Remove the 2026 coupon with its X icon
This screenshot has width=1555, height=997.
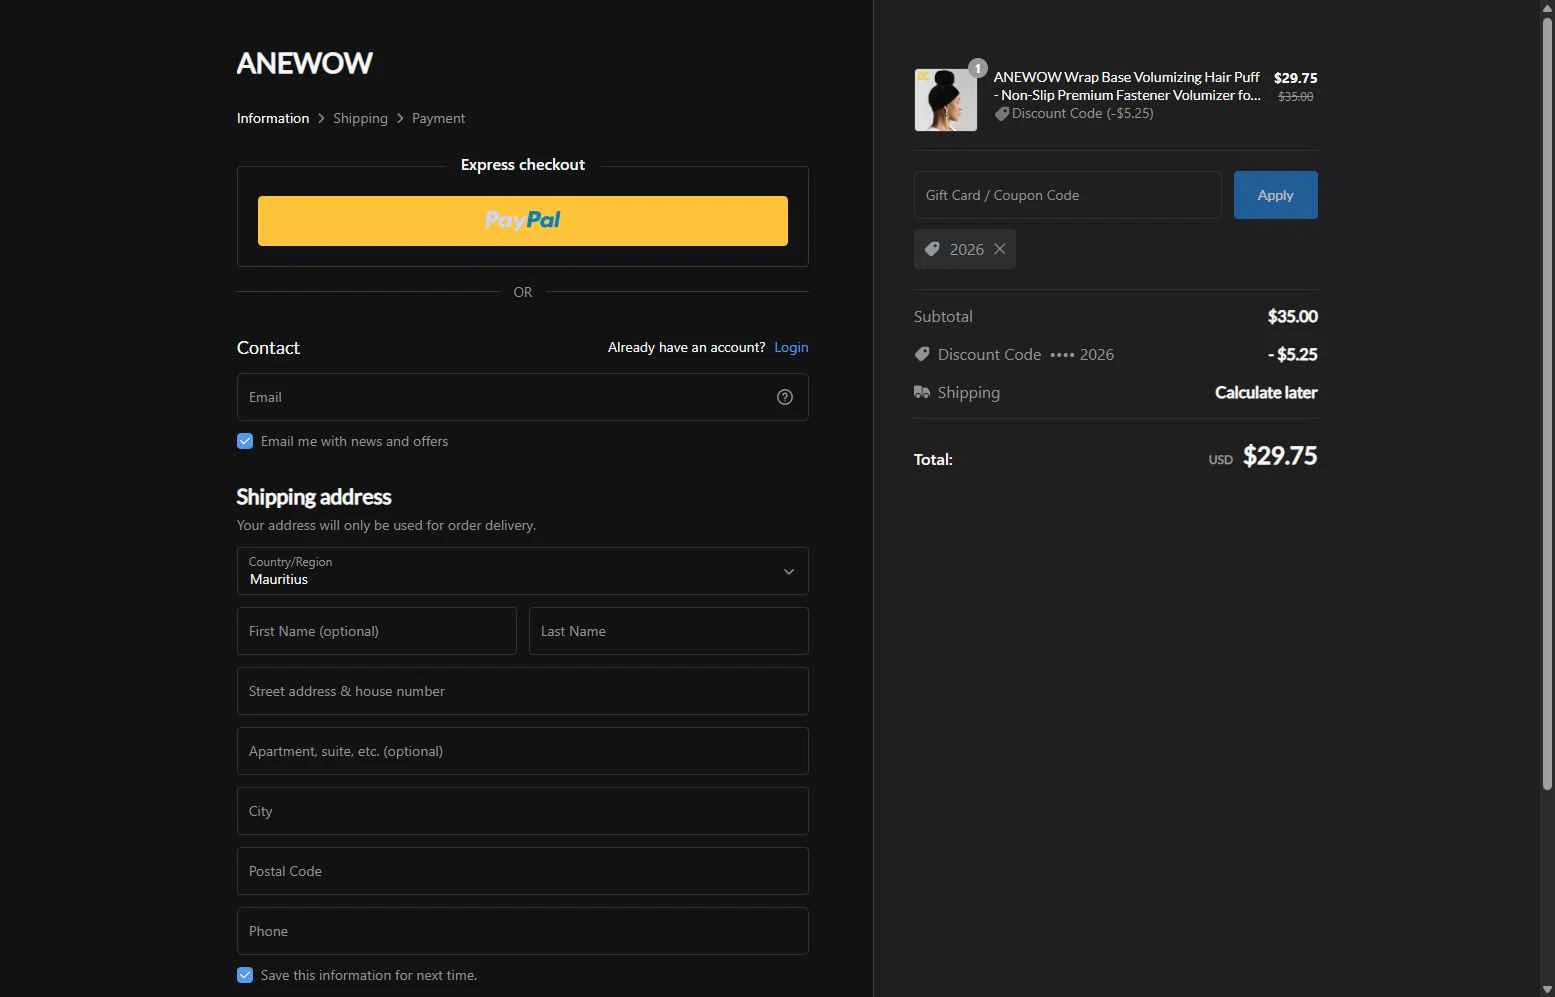999,249
